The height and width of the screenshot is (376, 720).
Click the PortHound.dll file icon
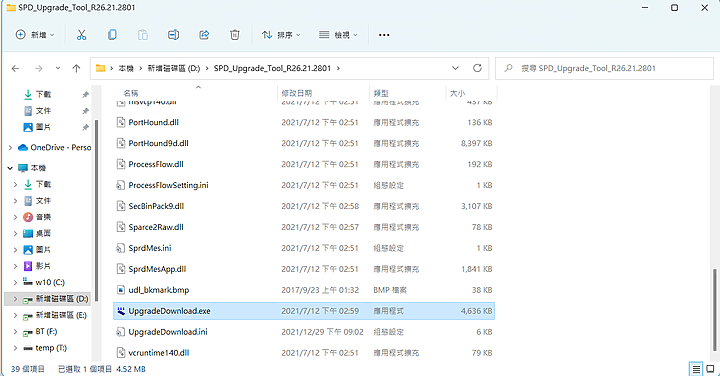121,122
